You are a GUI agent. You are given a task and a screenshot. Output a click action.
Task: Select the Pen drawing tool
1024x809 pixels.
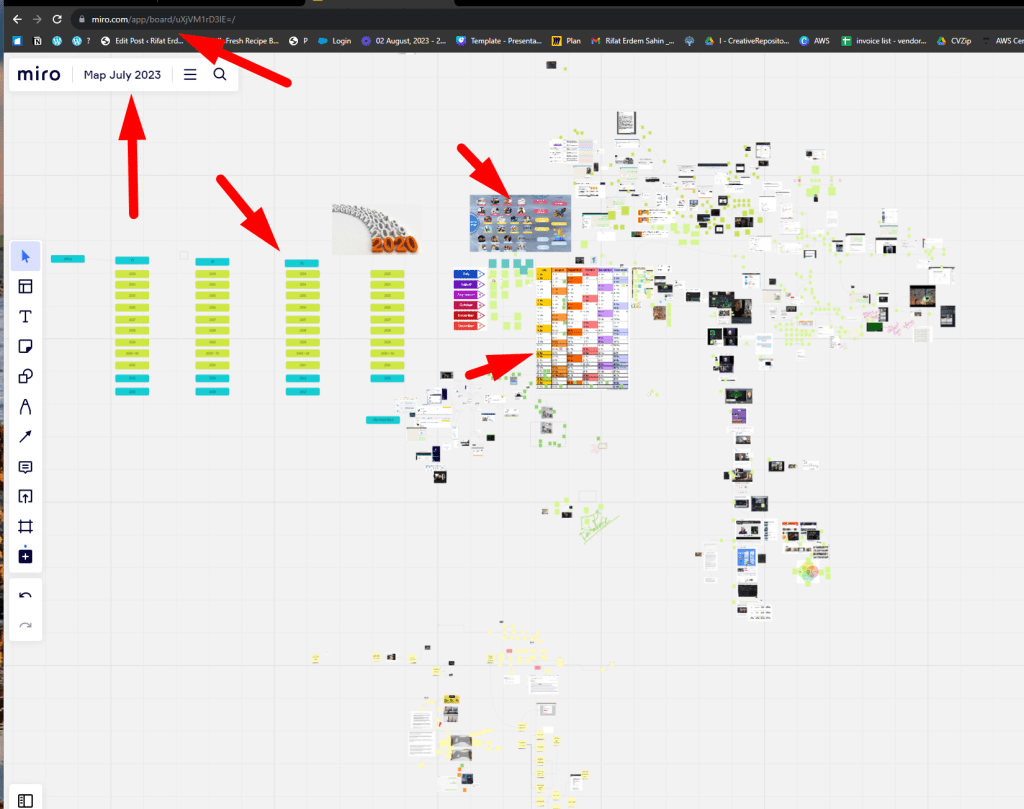pos(25,406)
